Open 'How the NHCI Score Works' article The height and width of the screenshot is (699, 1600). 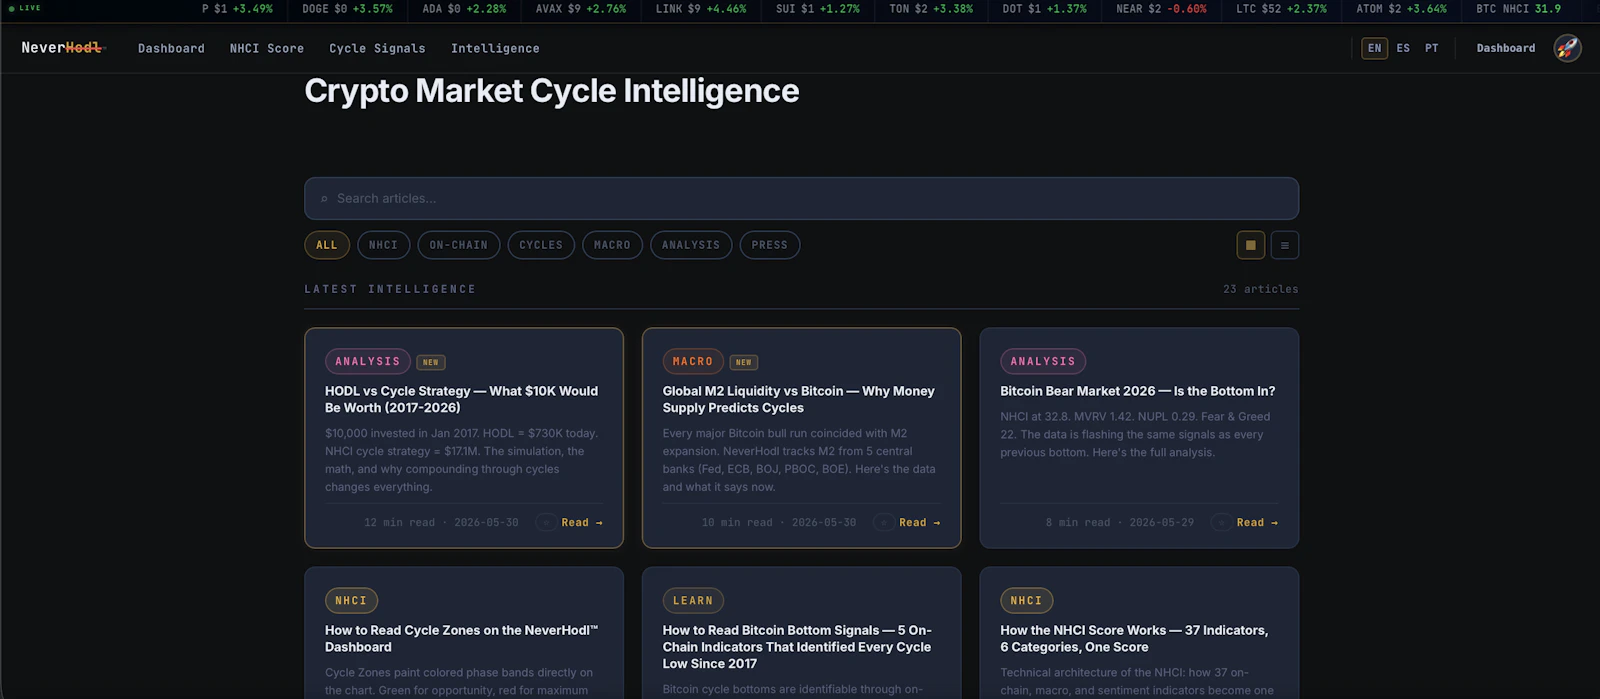coord(1134,638)
